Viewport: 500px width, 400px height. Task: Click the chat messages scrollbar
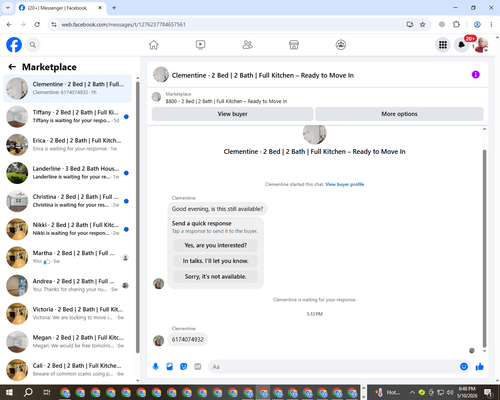(484, 248)
